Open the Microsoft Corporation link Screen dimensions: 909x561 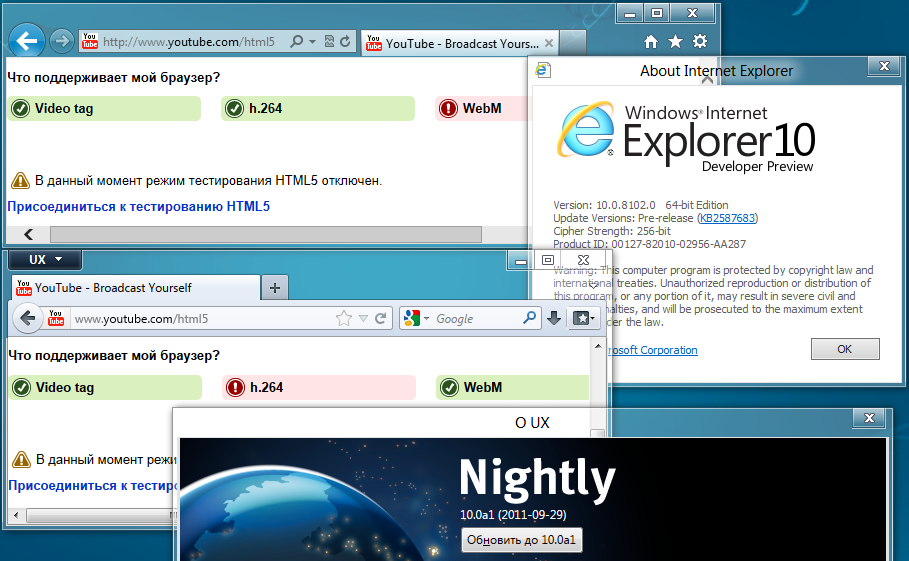coord(652,350)
